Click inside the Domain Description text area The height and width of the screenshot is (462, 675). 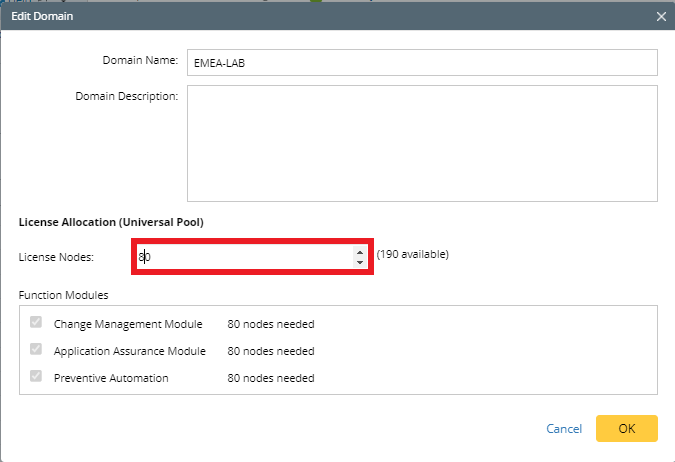[x=422, y=143]
